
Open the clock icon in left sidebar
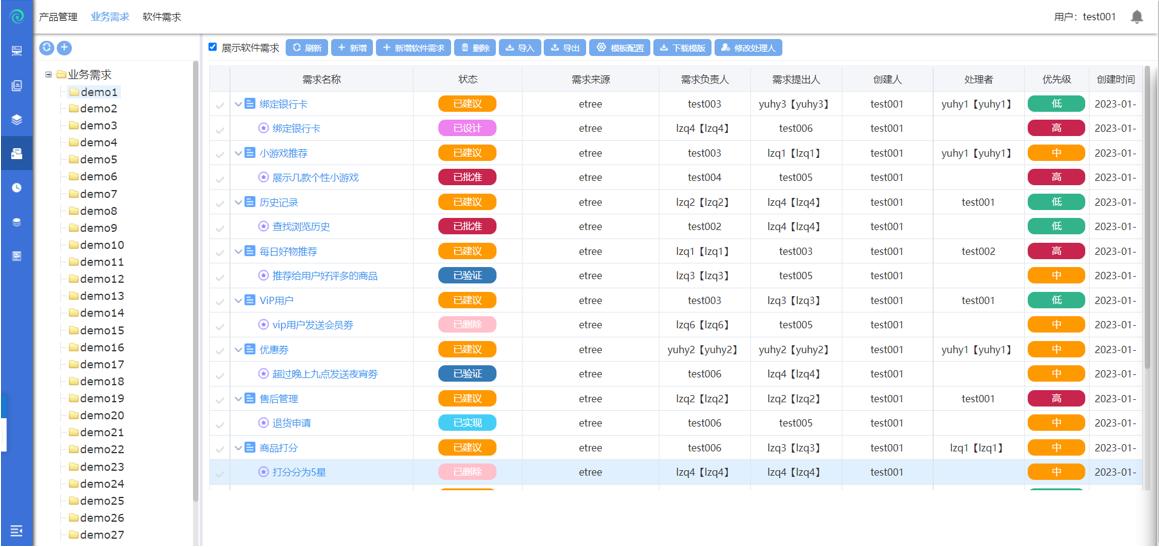17,188
